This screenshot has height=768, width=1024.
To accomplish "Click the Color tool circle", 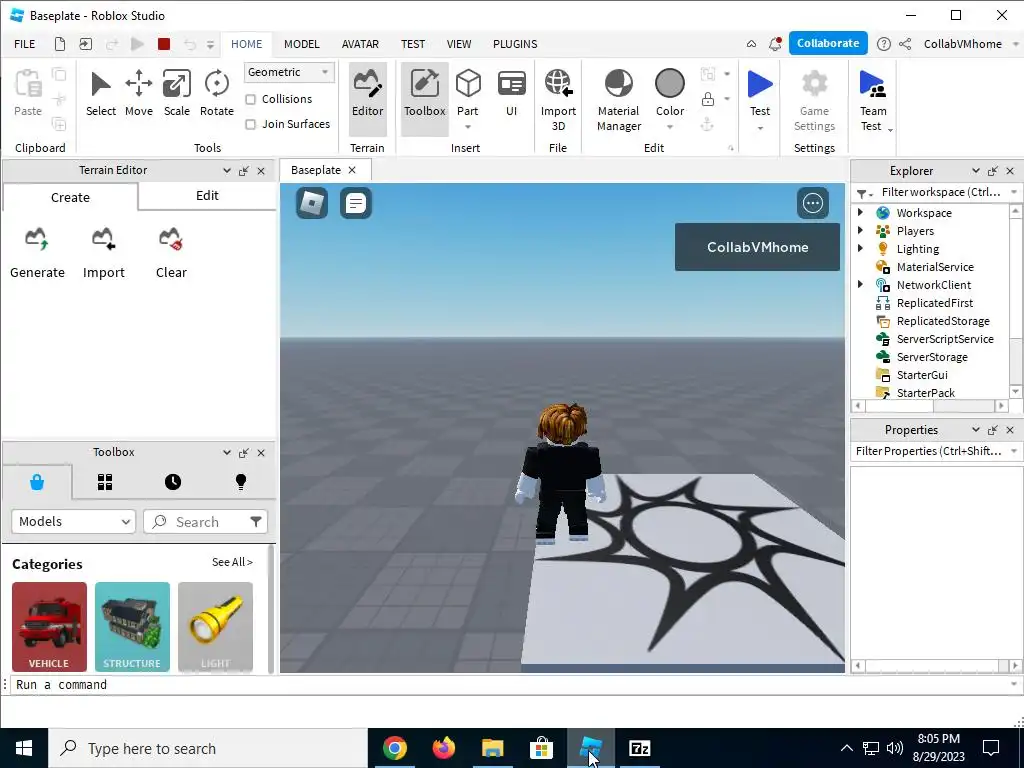I will 669,84.
